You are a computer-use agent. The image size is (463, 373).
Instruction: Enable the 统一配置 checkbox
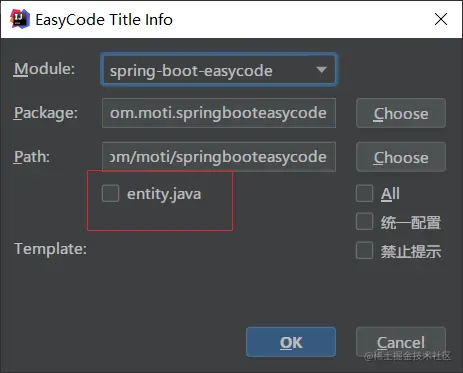point(364,222)
